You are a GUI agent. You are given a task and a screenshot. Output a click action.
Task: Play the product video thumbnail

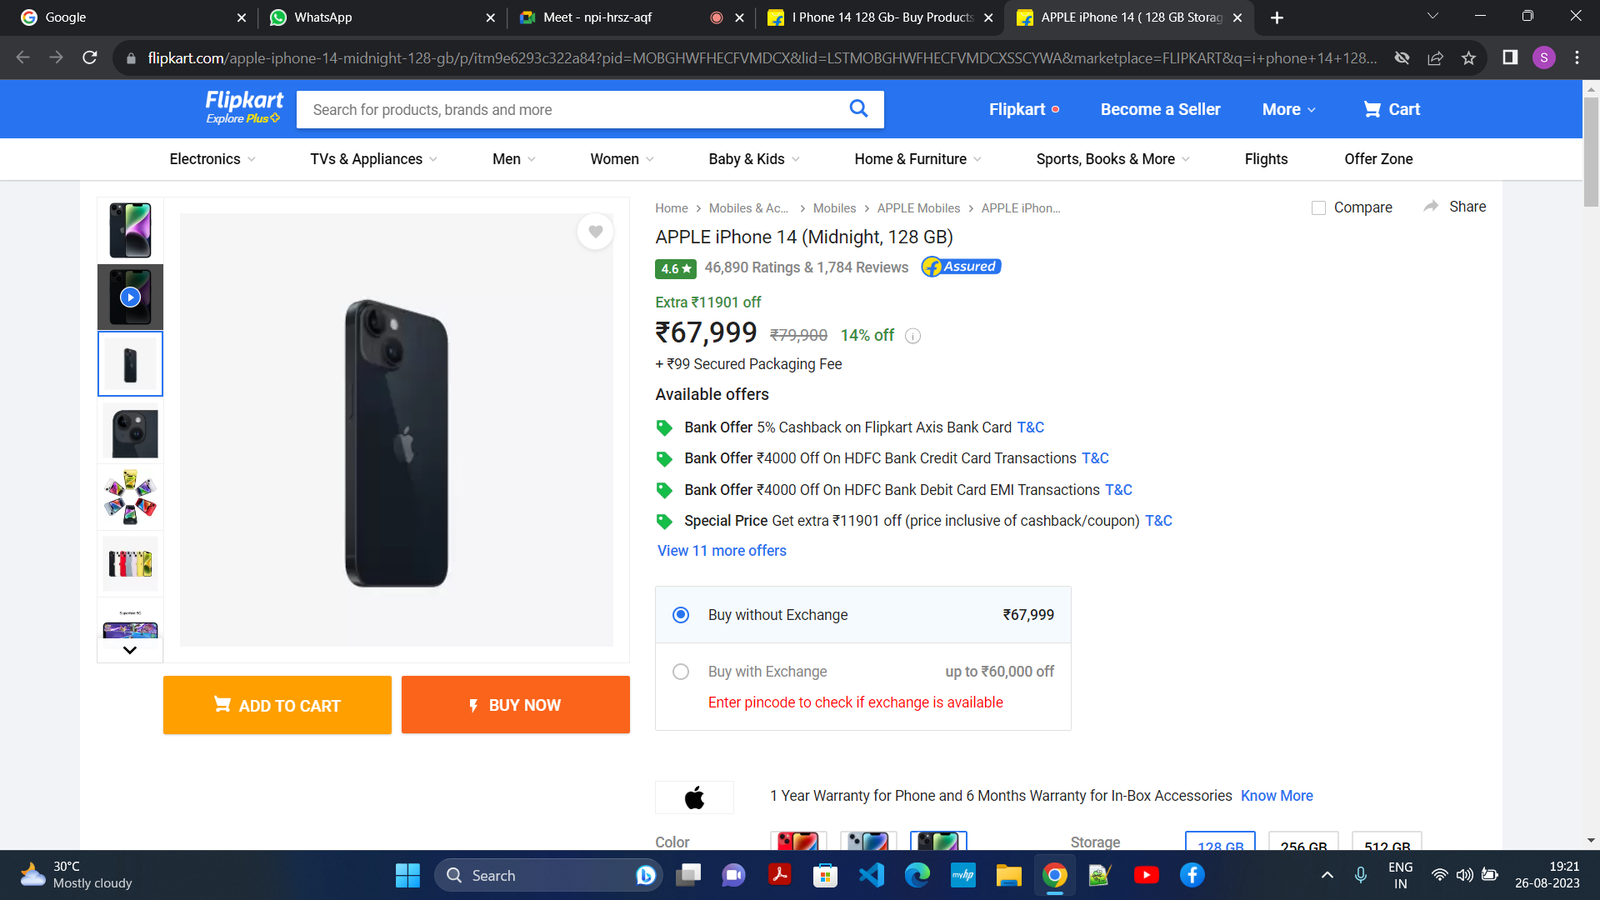pos(130,297)
